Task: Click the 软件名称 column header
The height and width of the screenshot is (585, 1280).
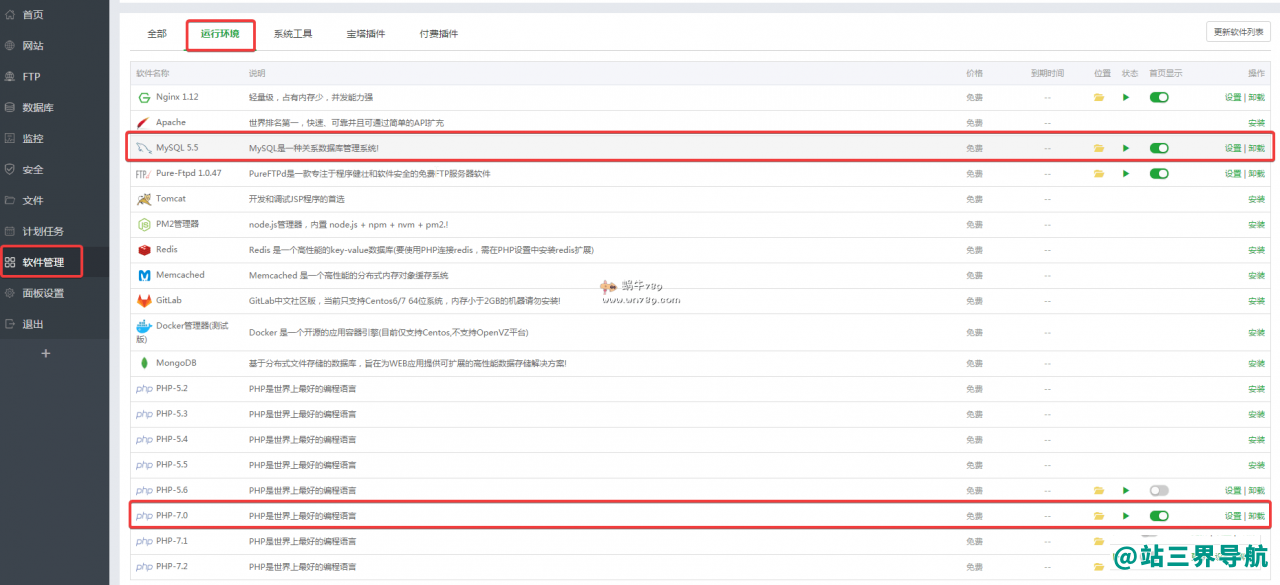Action: pyautogui.click(x=153, y=73)
